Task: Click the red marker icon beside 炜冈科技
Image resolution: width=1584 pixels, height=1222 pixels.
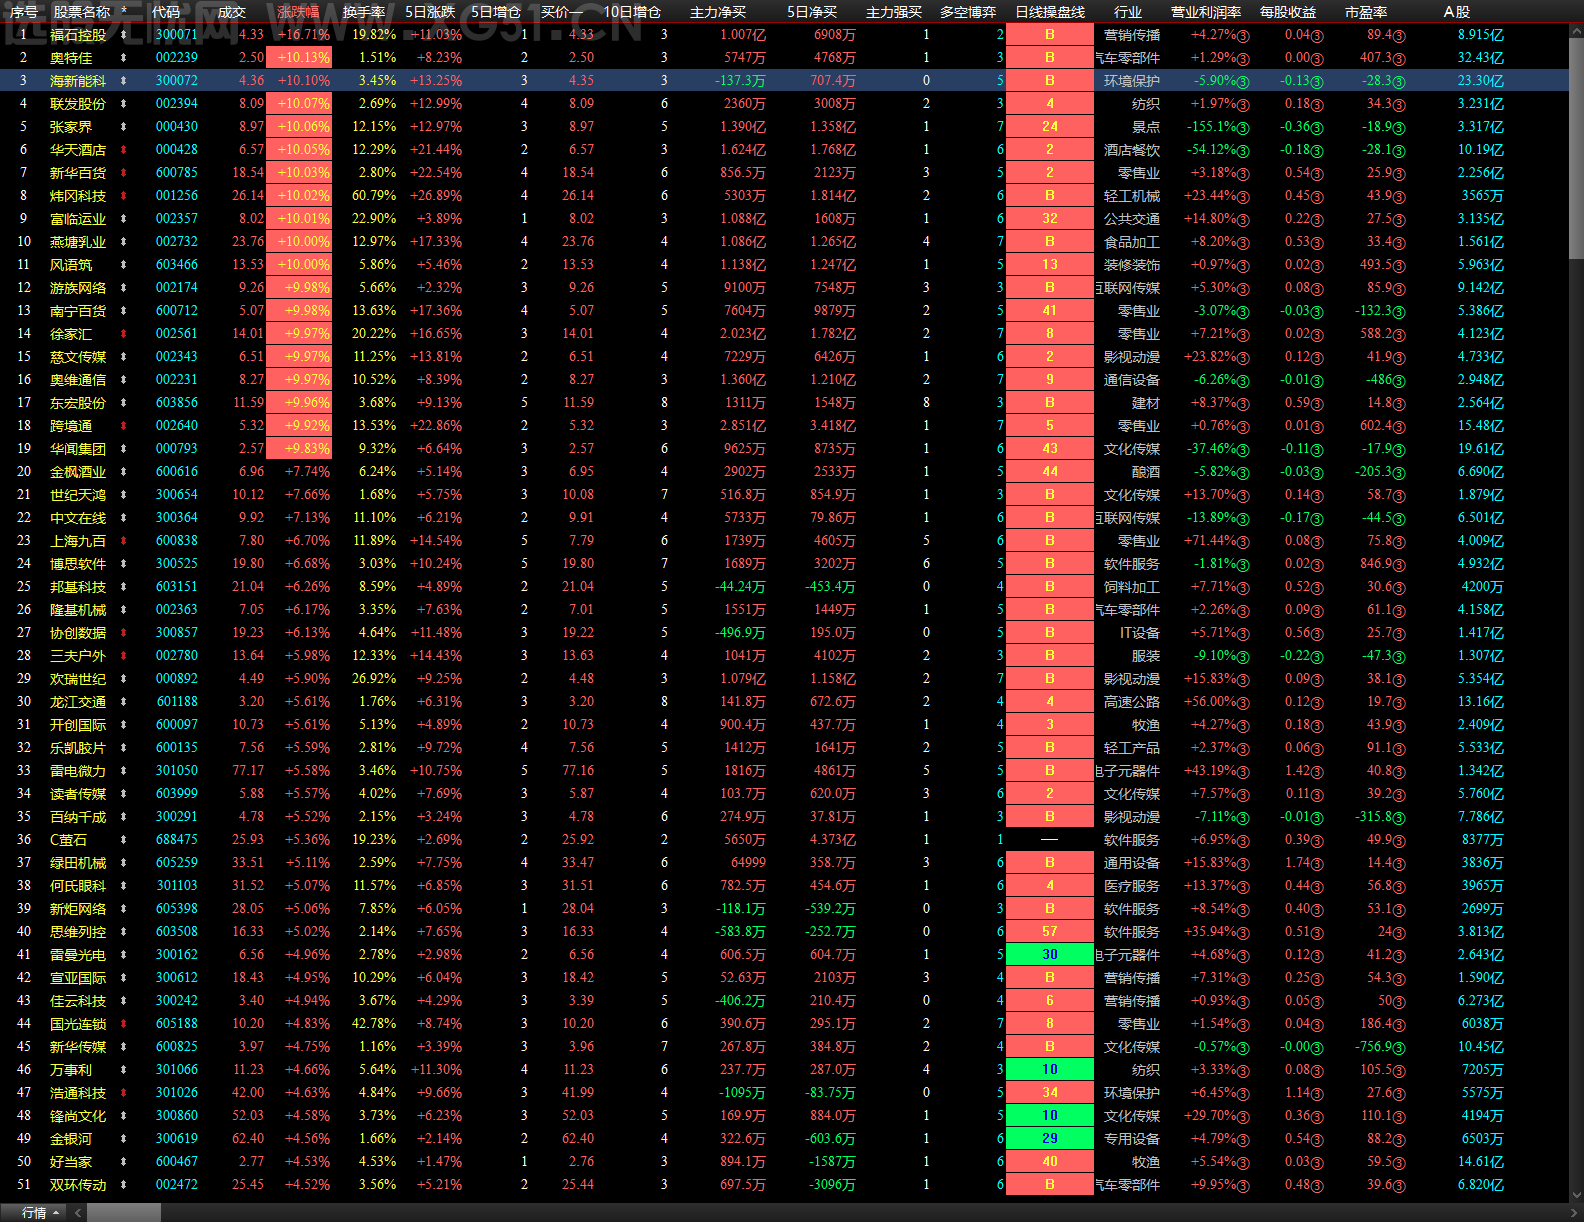Action: pyautogui.click(x=124, y=196)
